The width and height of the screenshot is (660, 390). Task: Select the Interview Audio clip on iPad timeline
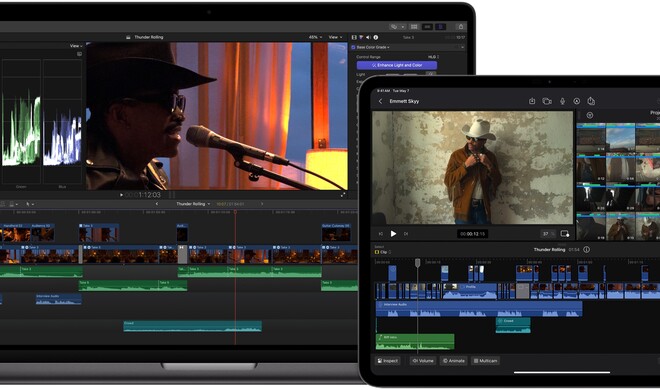click(x=479, y=309)
